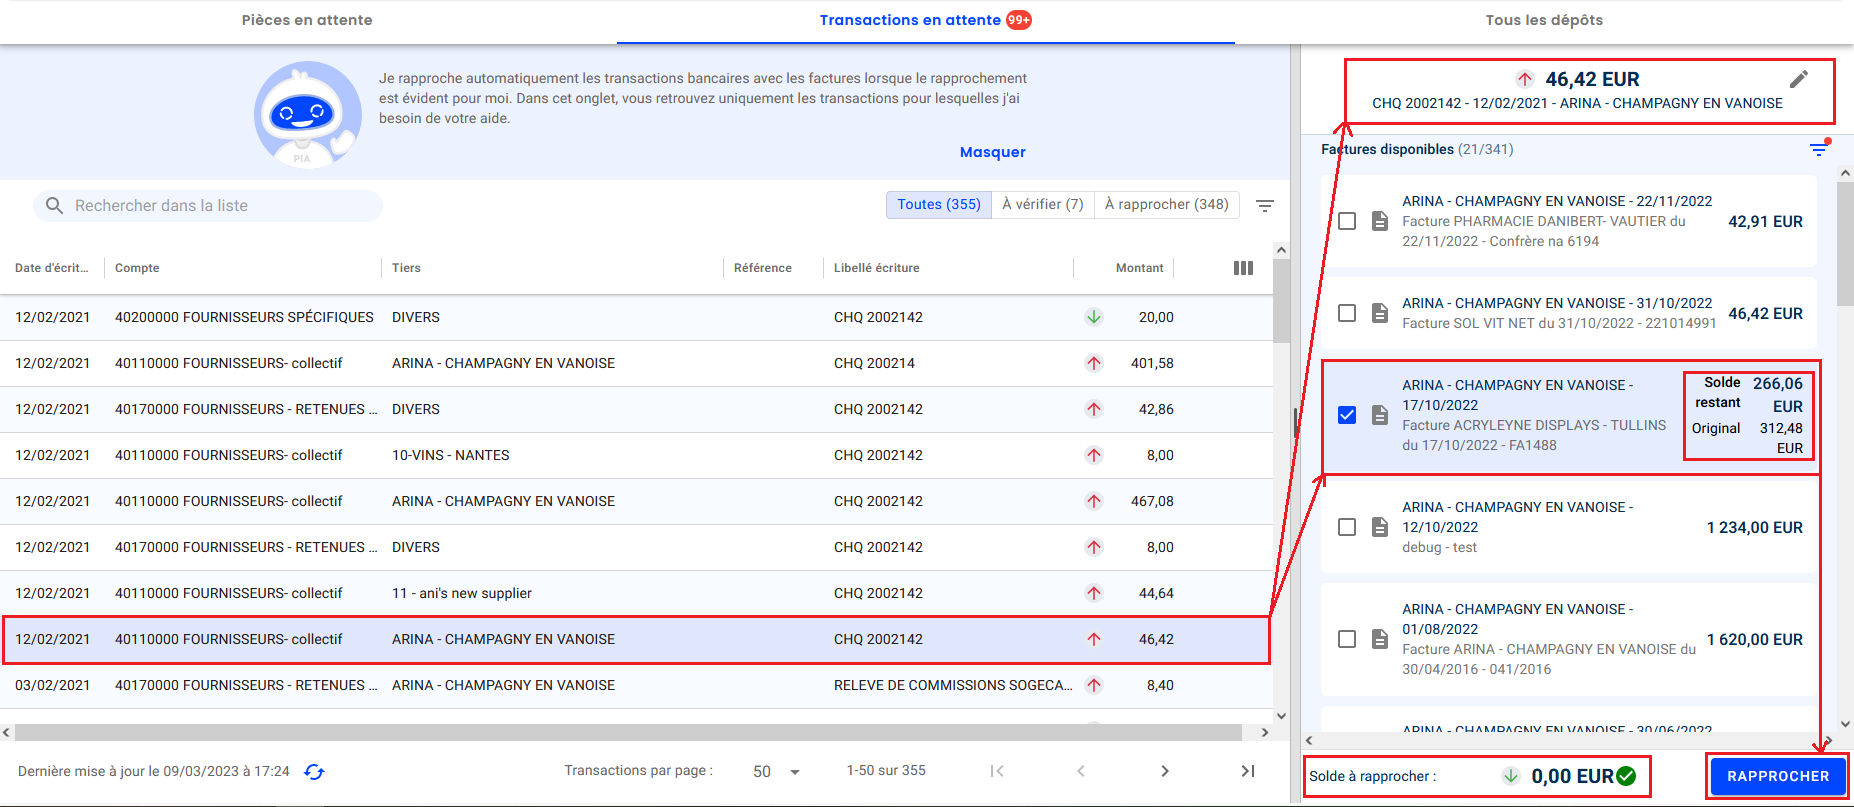Click the invoices panel vertical scrollbar thumb
Screen dimensions: 1854x807
coord(1845,243)
